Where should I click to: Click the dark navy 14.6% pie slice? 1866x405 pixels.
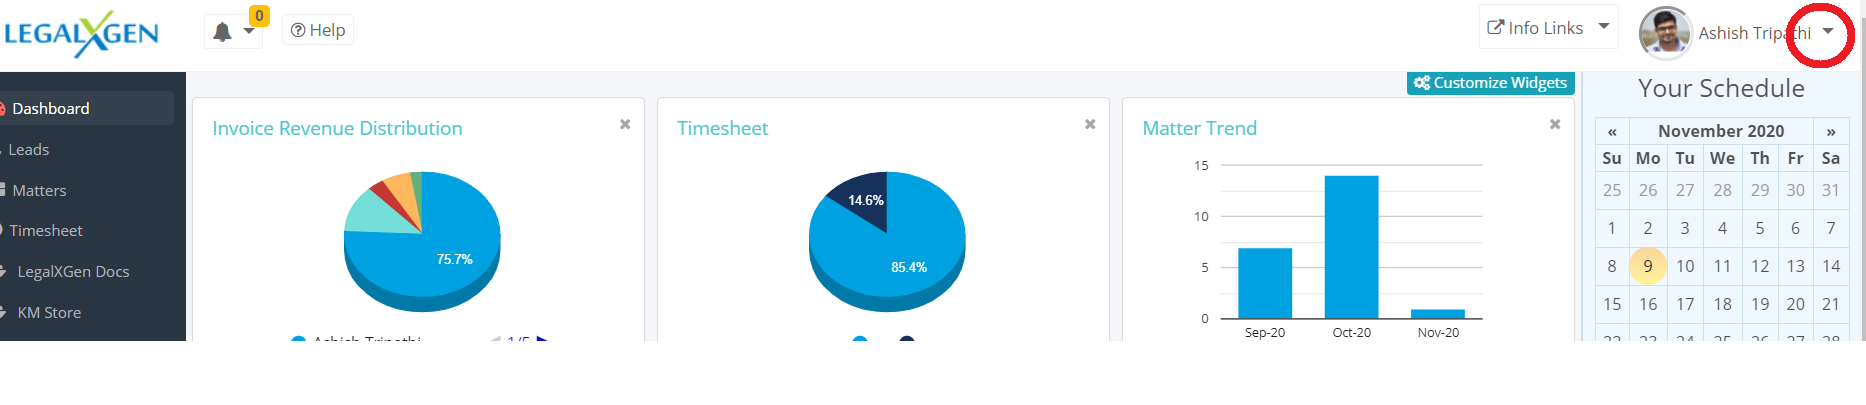point(862,198)
